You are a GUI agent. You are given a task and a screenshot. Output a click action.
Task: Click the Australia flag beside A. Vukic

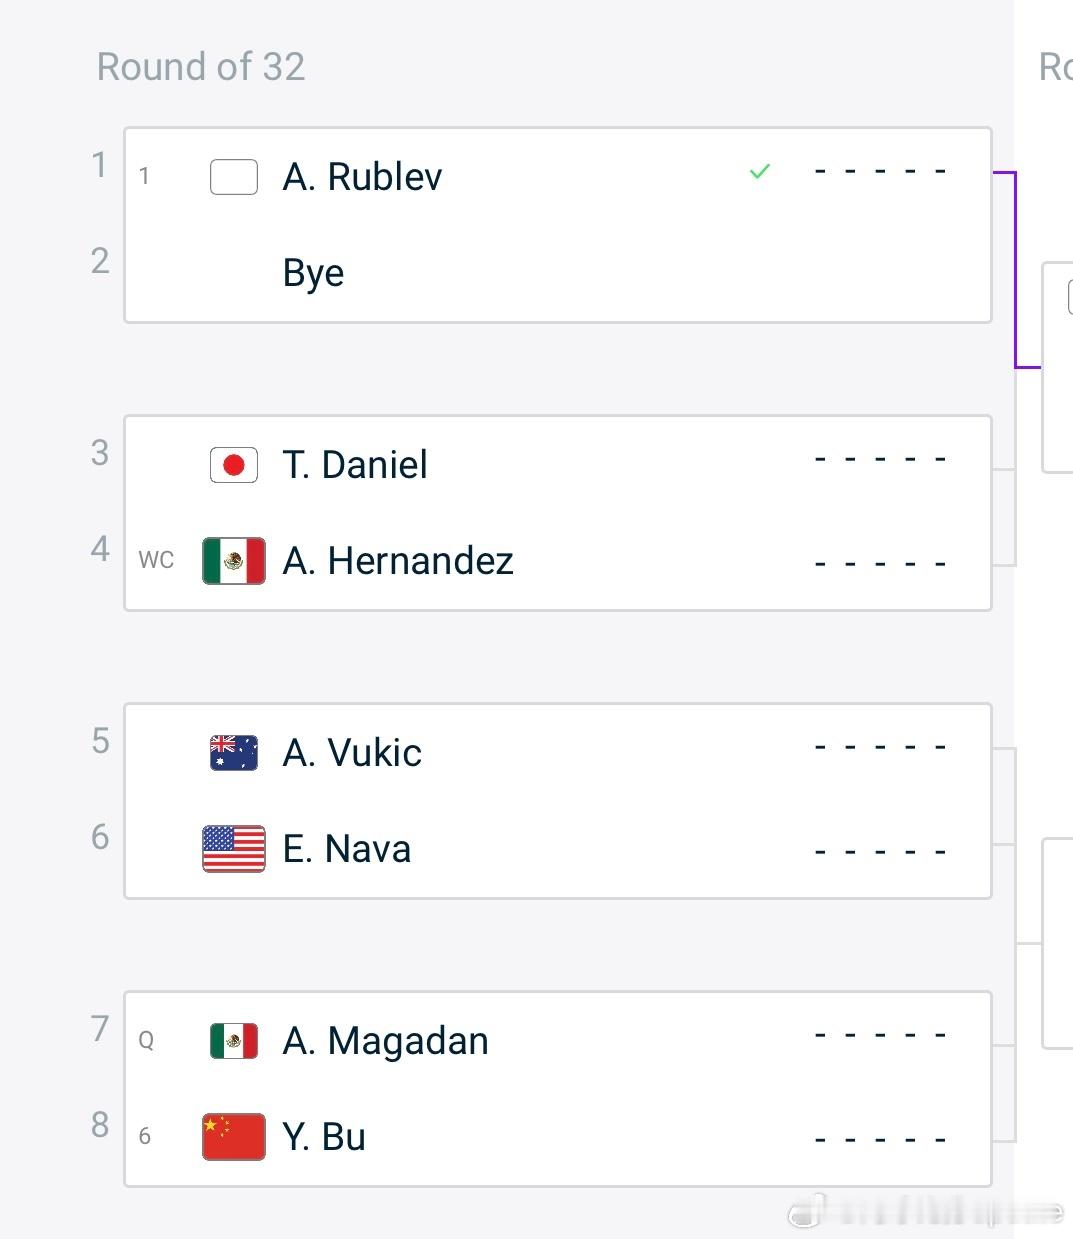[234, 753]
